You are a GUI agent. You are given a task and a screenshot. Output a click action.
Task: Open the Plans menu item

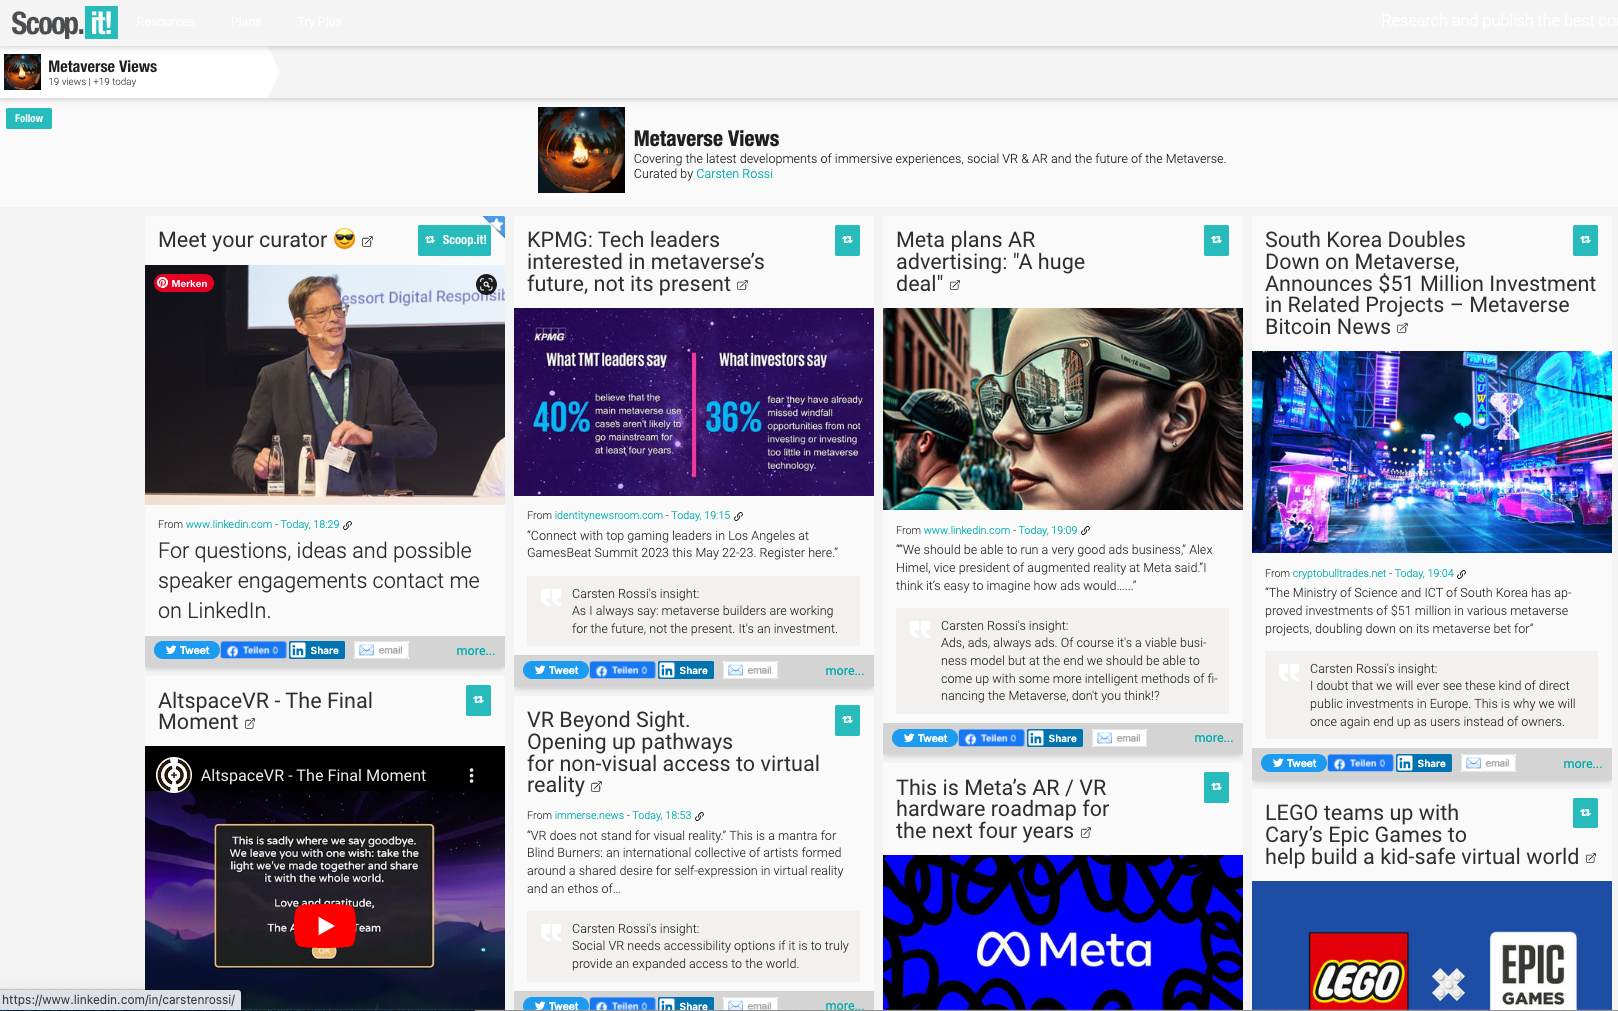(x=246, y=22)
